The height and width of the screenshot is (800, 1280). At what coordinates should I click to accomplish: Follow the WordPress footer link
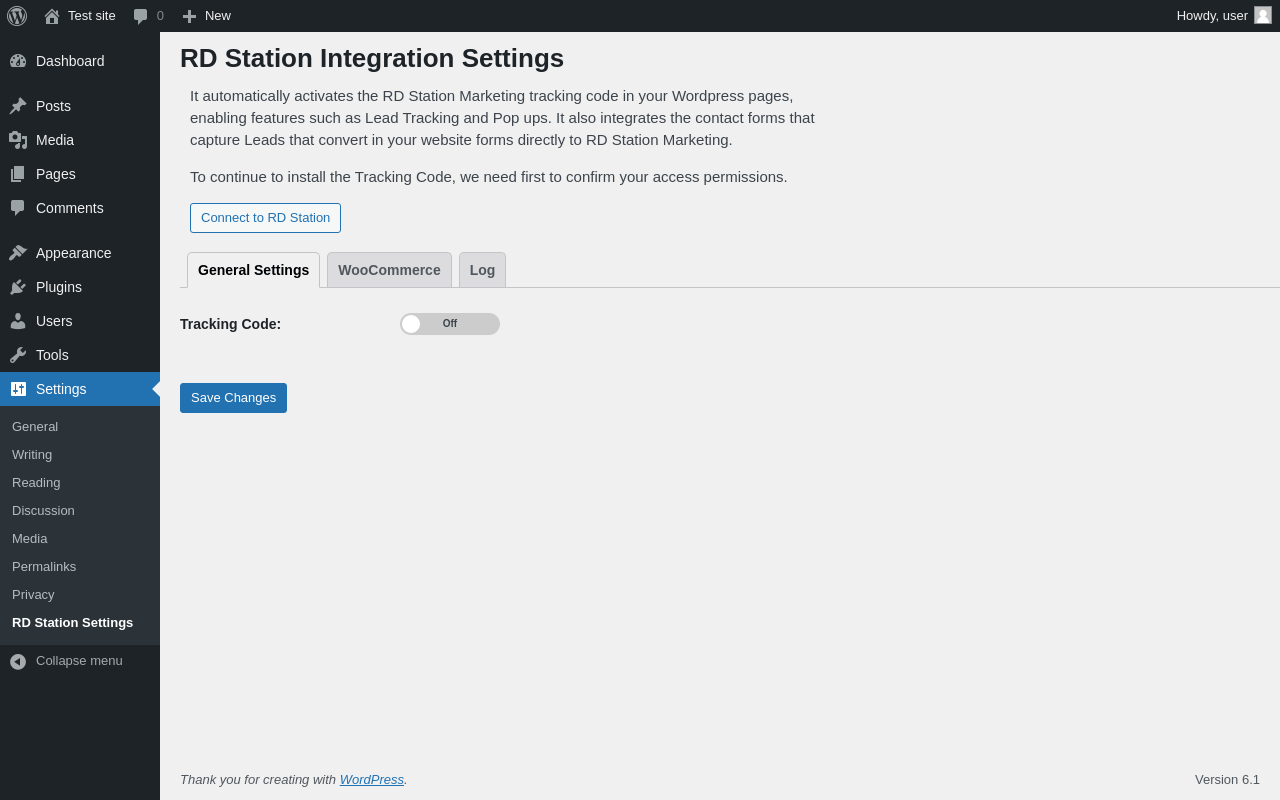tap(372, 780)
